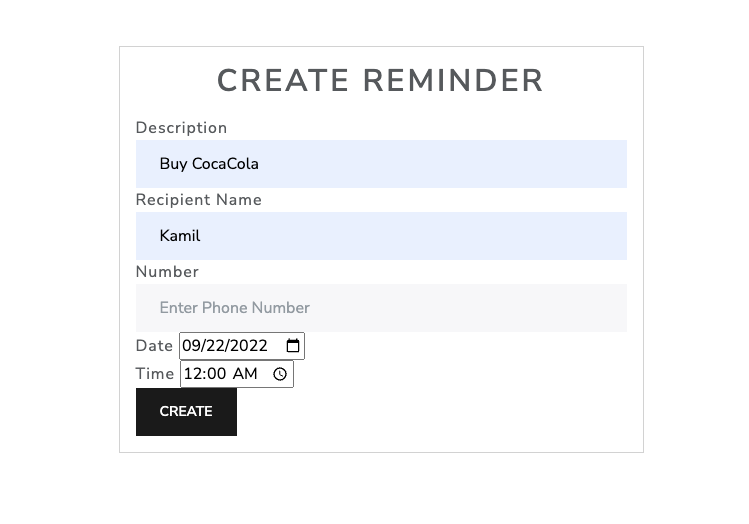This screenshot has height=524, width=749.
Task: Select the year segment 2022 in Date
Action: [249, 346]
